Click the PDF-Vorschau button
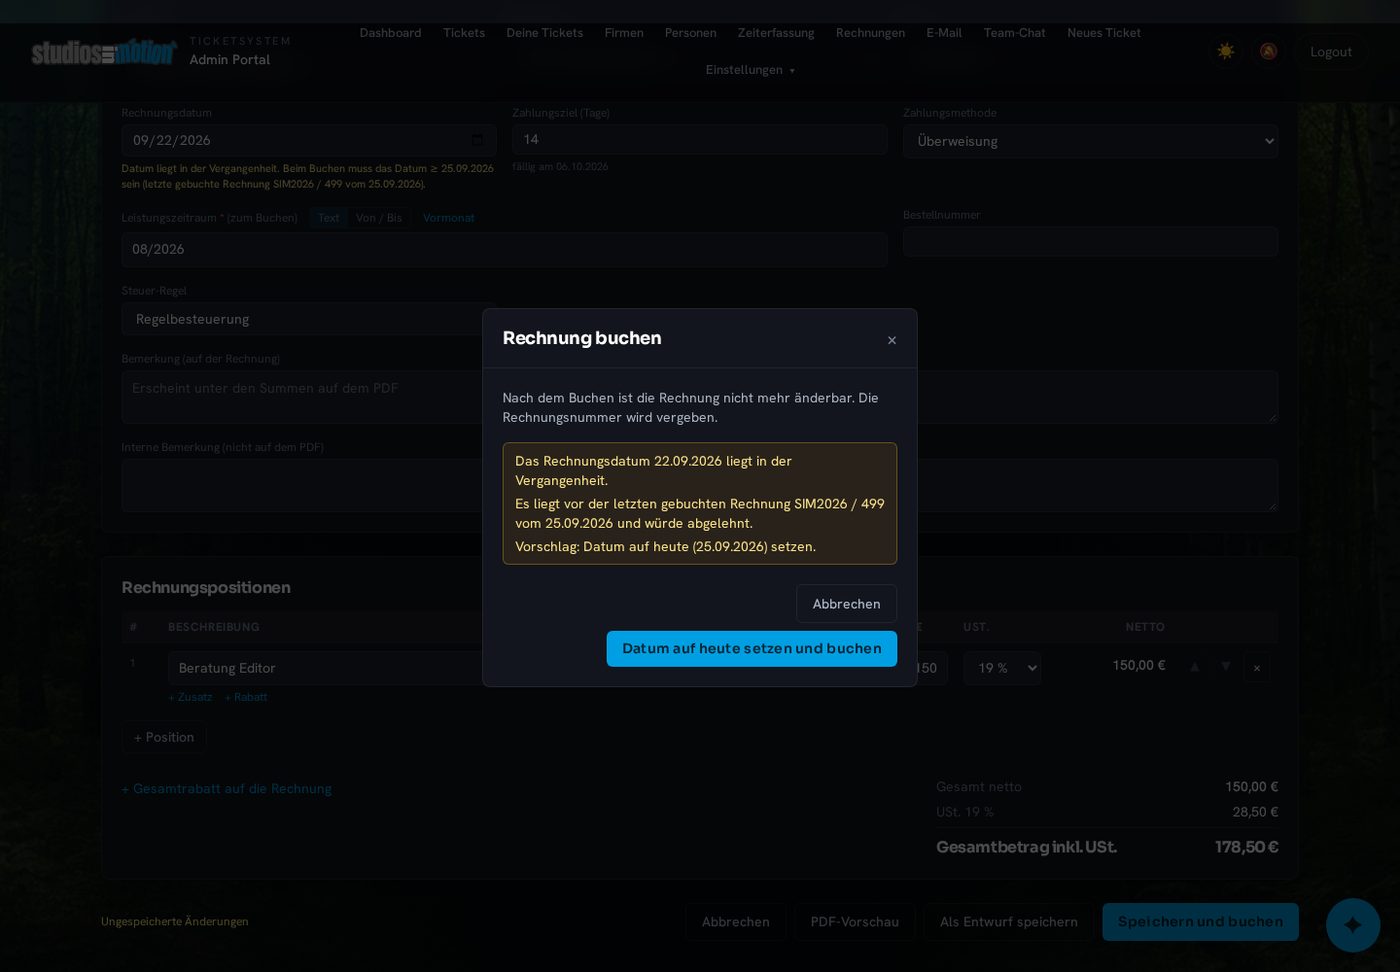The height and width of the screenshot is (972, 1400). tap(855, 922)
